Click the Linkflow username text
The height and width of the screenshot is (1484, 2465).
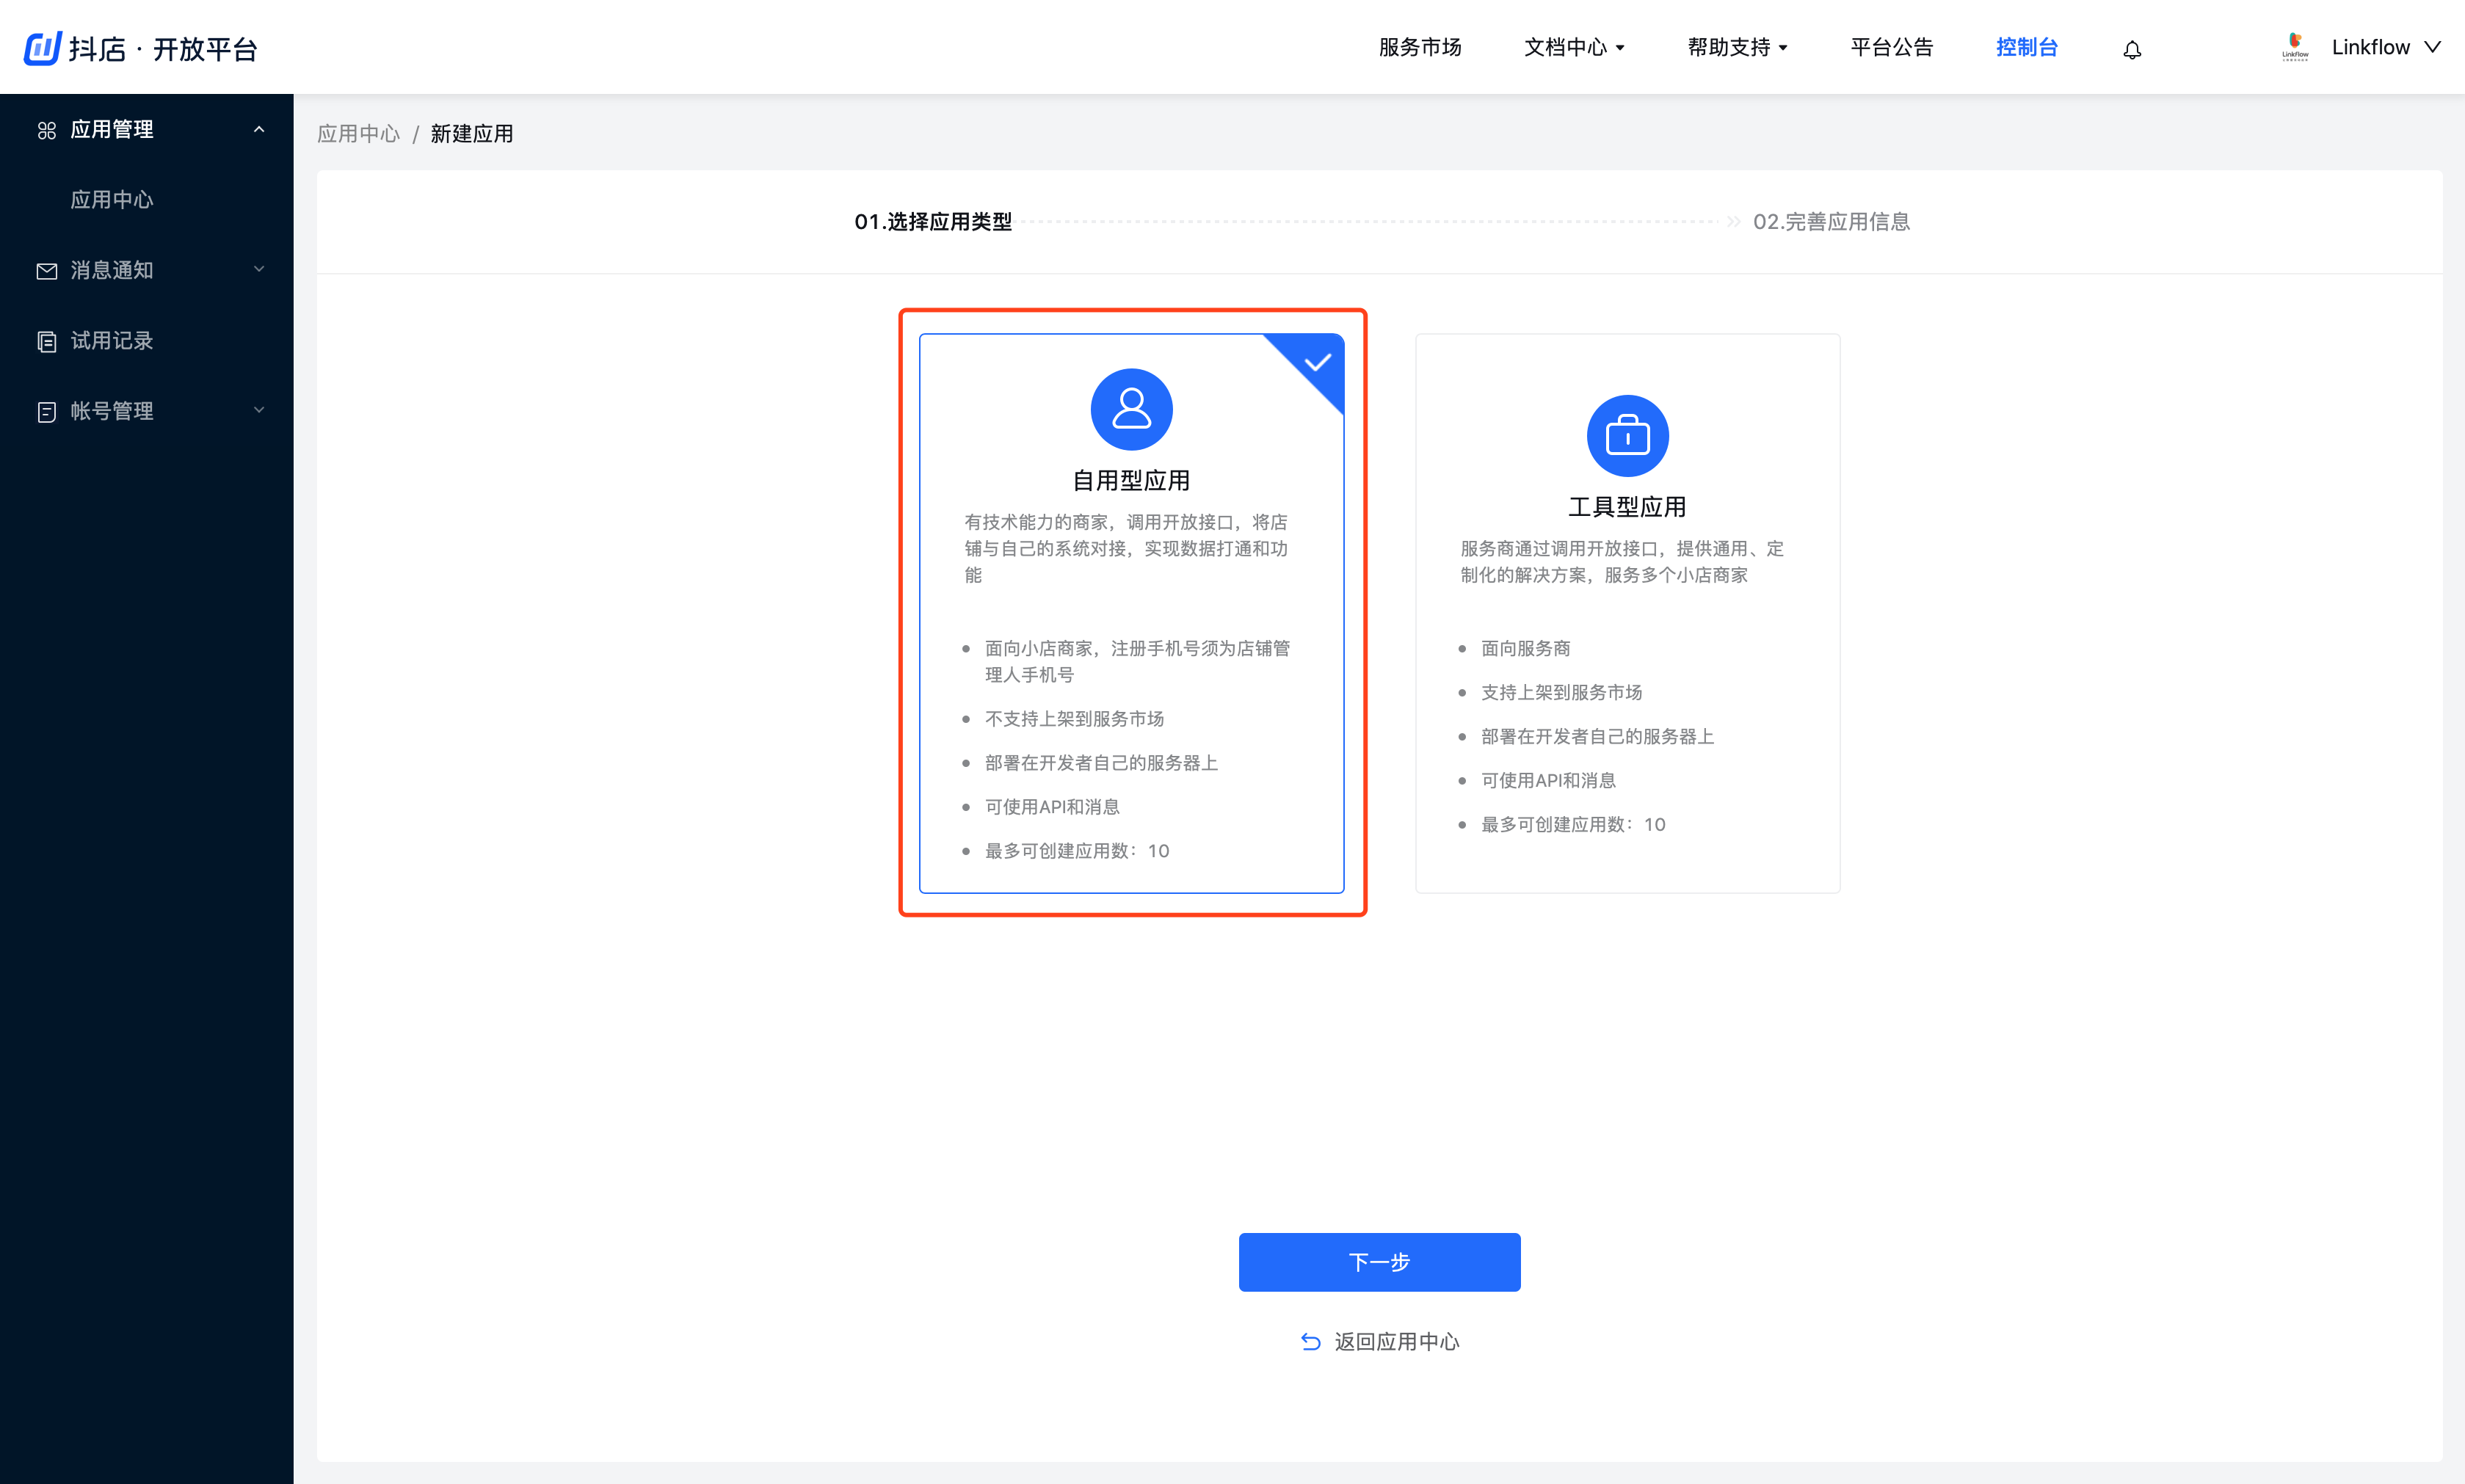(2370, 47)
